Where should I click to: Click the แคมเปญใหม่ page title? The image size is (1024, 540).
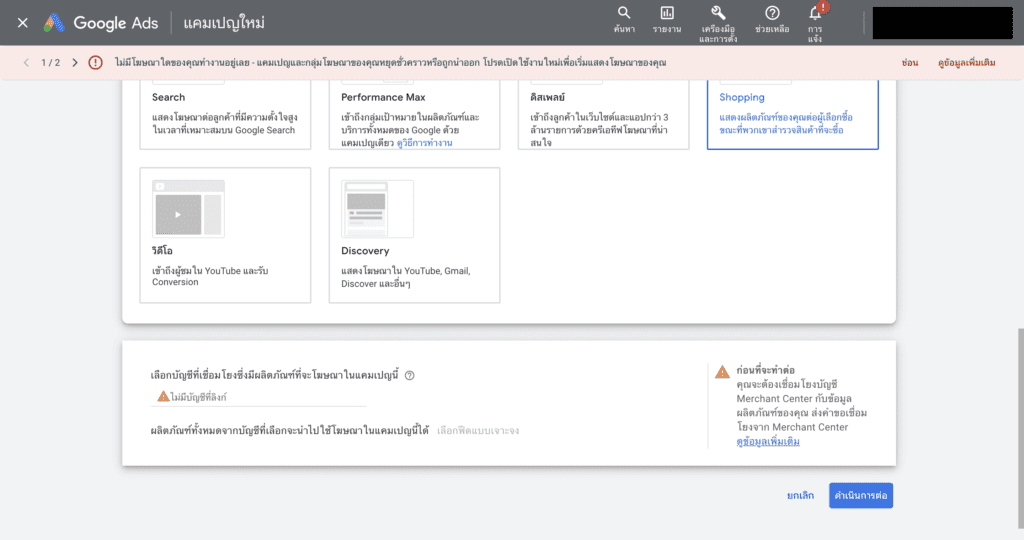click(224, 23)
